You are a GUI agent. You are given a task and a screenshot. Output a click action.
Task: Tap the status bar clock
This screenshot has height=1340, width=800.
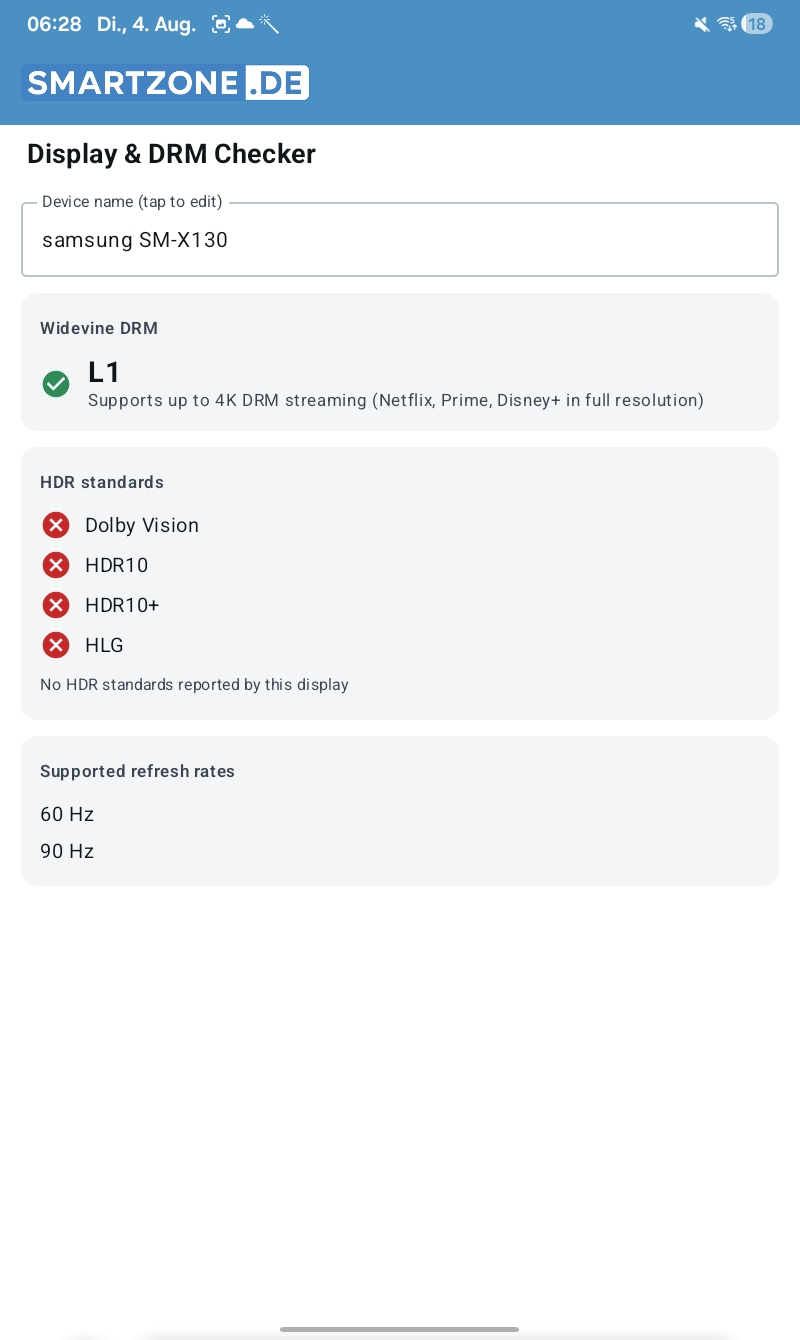point(54,24)
